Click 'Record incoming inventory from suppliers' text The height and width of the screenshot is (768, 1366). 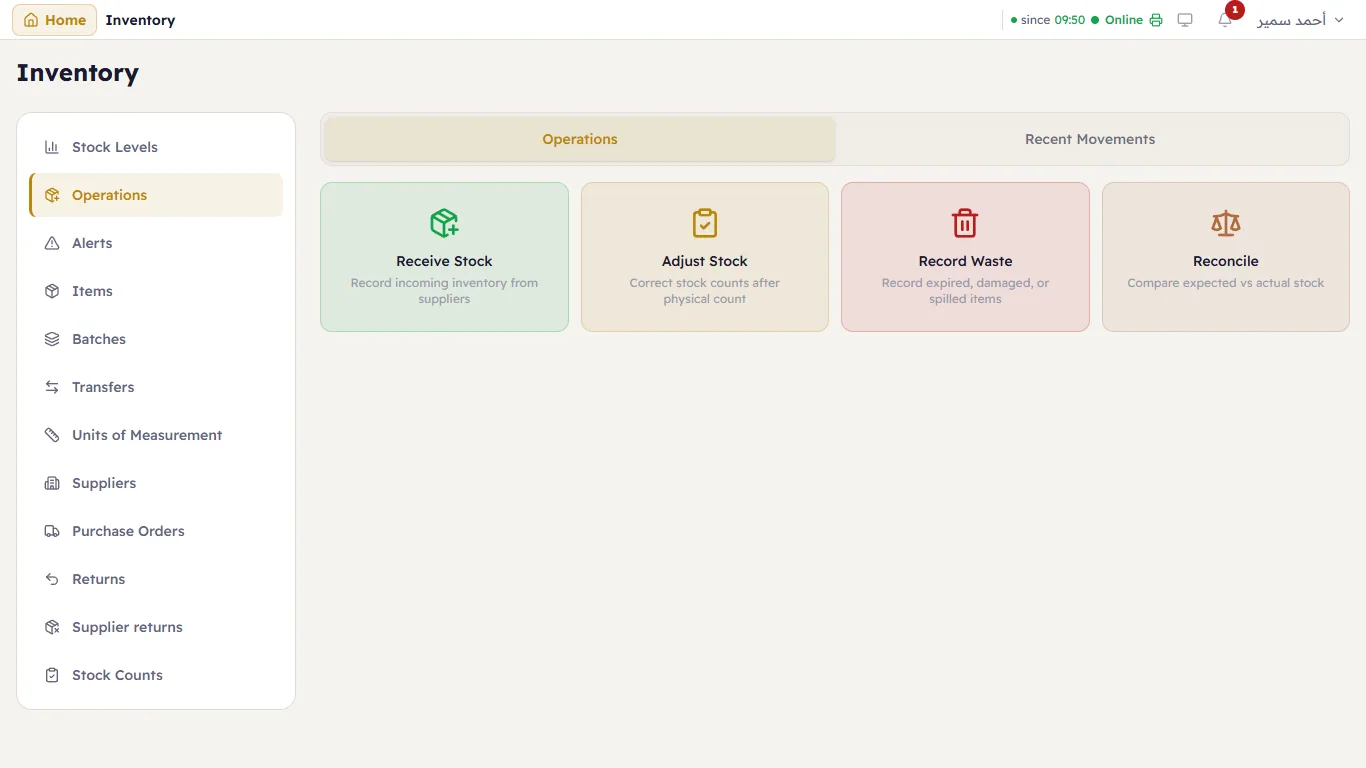tap(444, 291)
